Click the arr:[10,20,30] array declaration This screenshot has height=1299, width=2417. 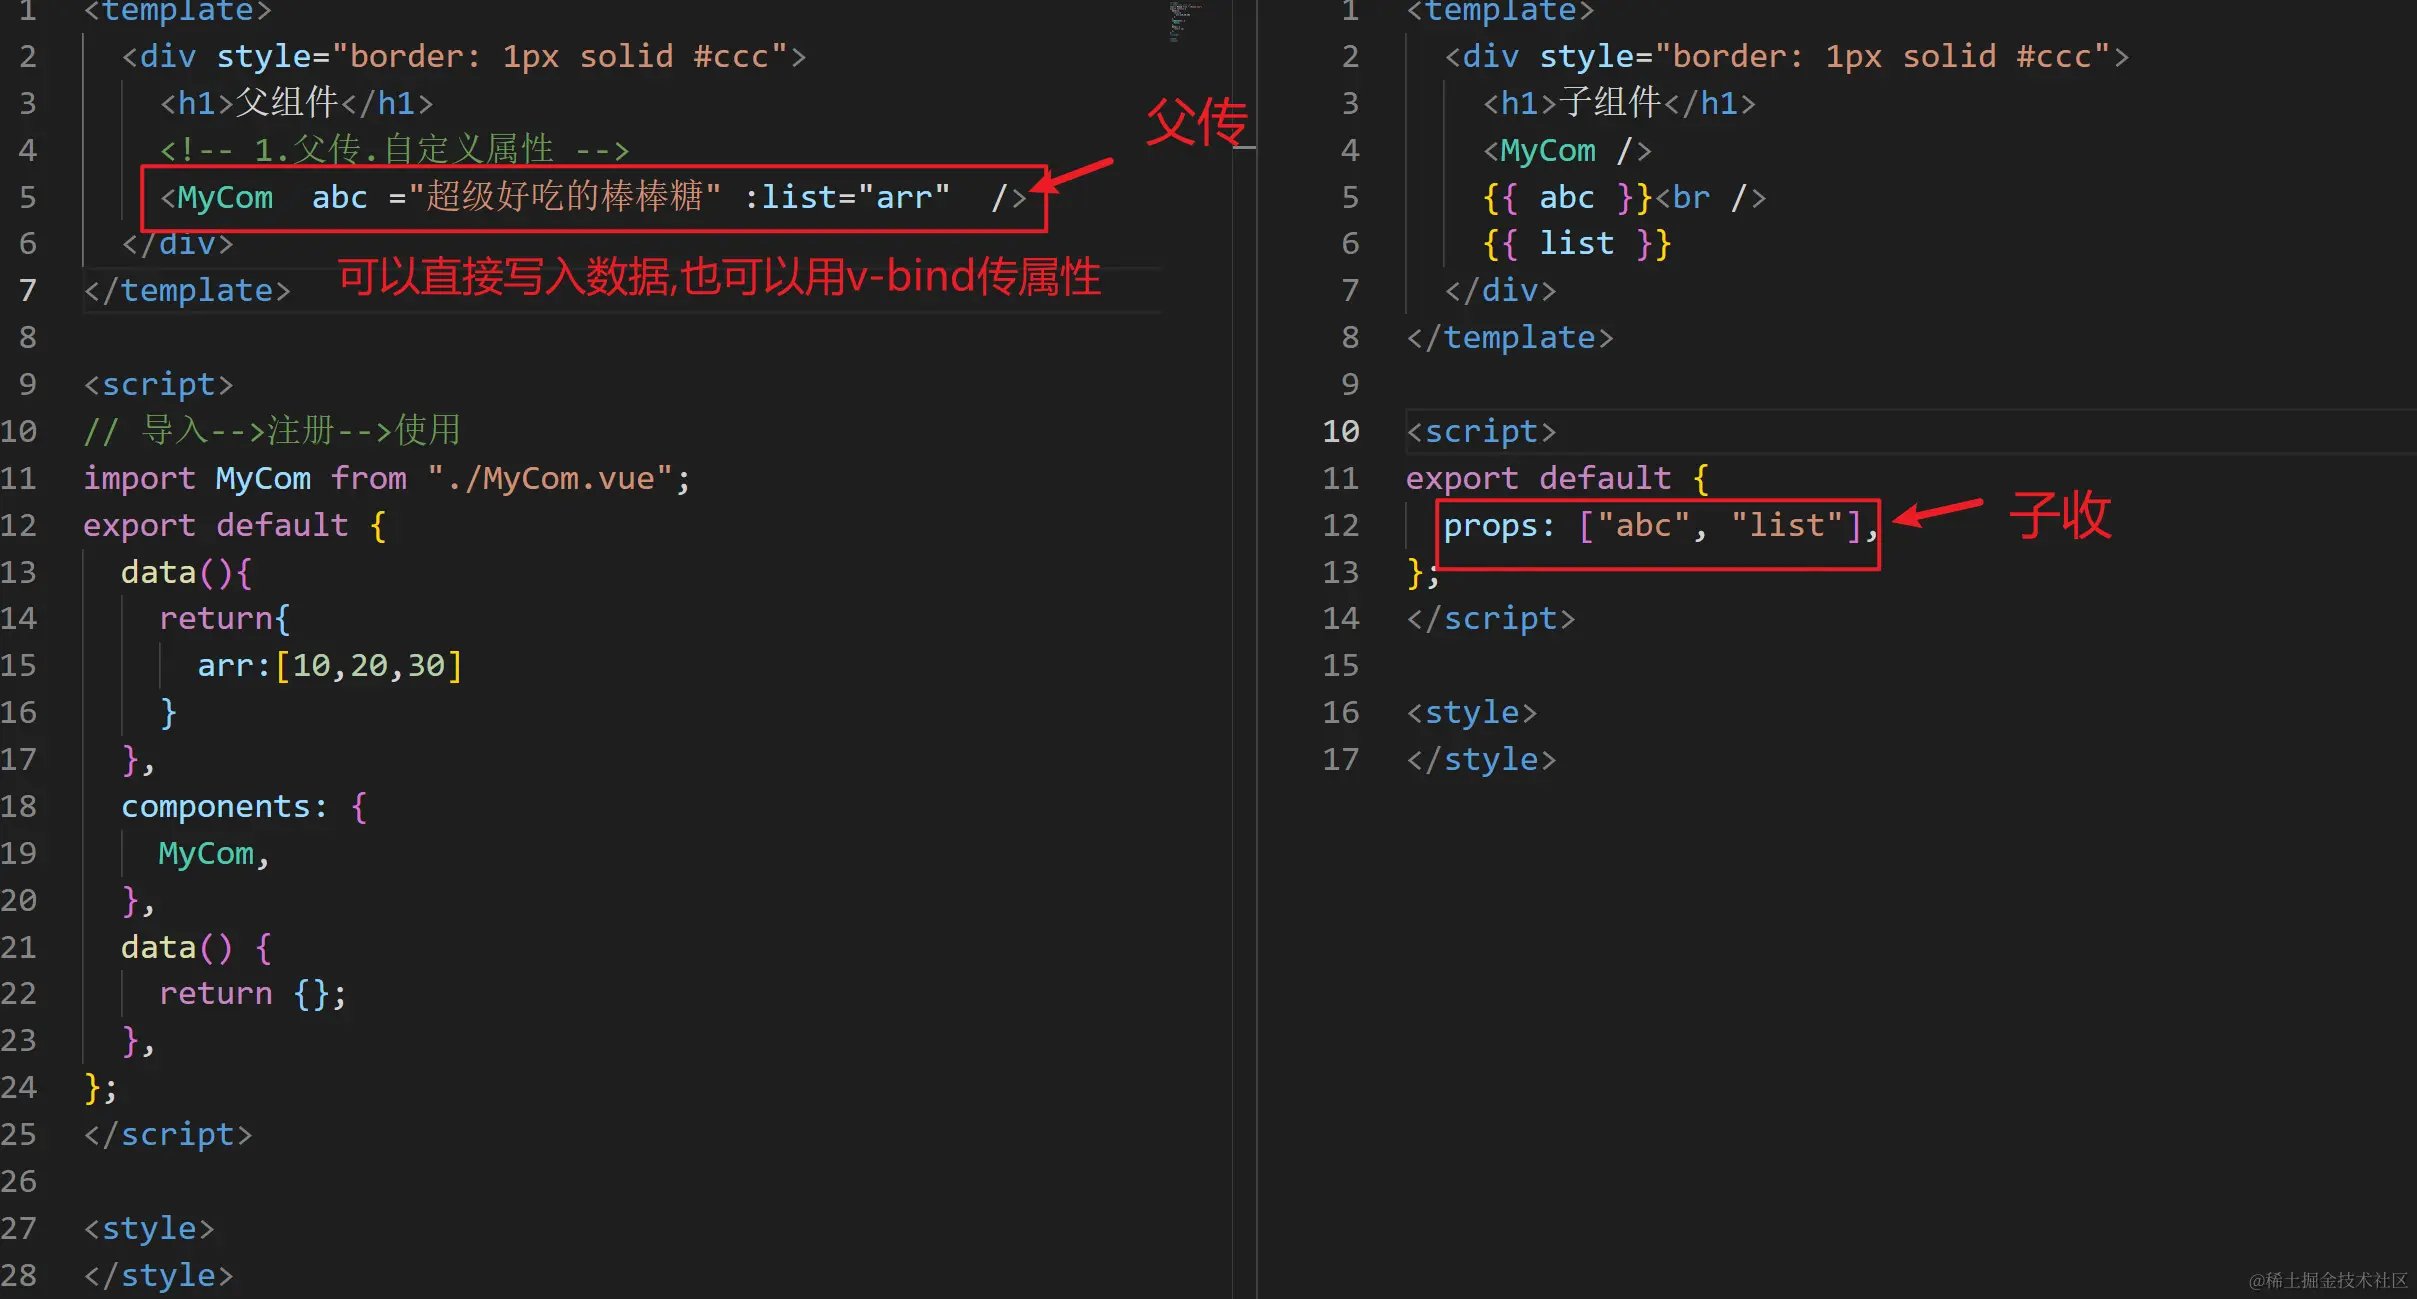click(x=329, y=665)
